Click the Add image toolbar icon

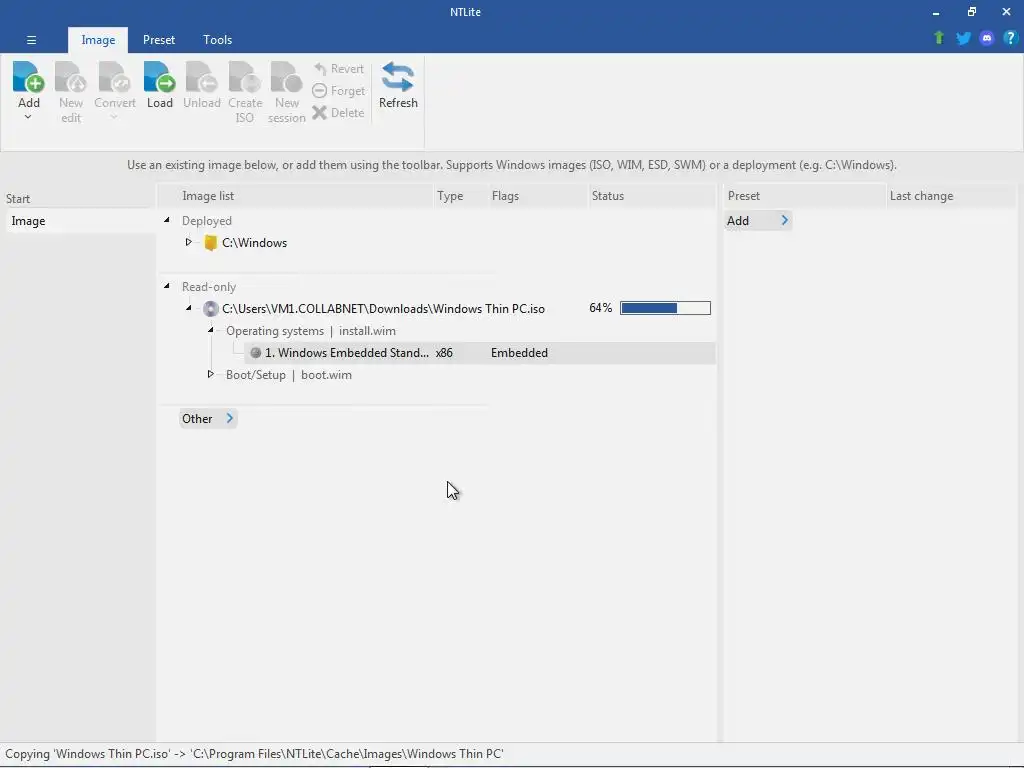29,78
